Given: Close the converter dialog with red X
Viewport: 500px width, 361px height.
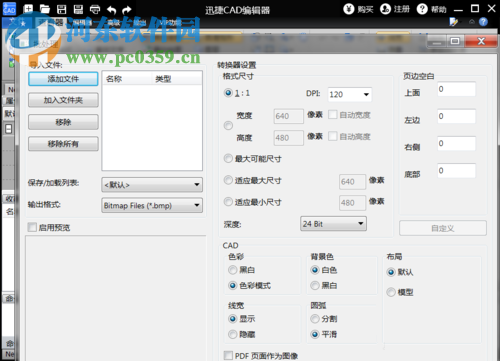Looking at the screenshot, I should (x=481, y=41).
